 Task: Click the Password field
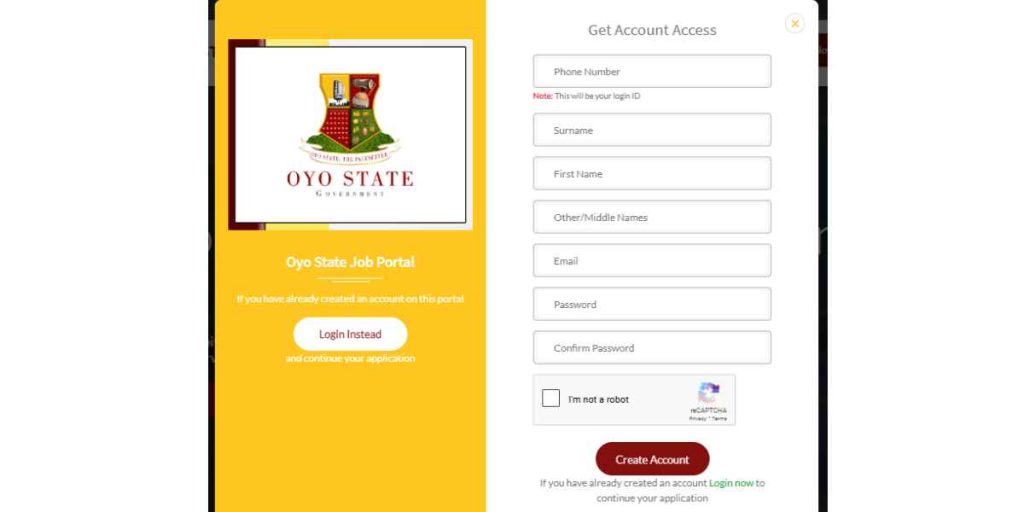coord(652,304)
